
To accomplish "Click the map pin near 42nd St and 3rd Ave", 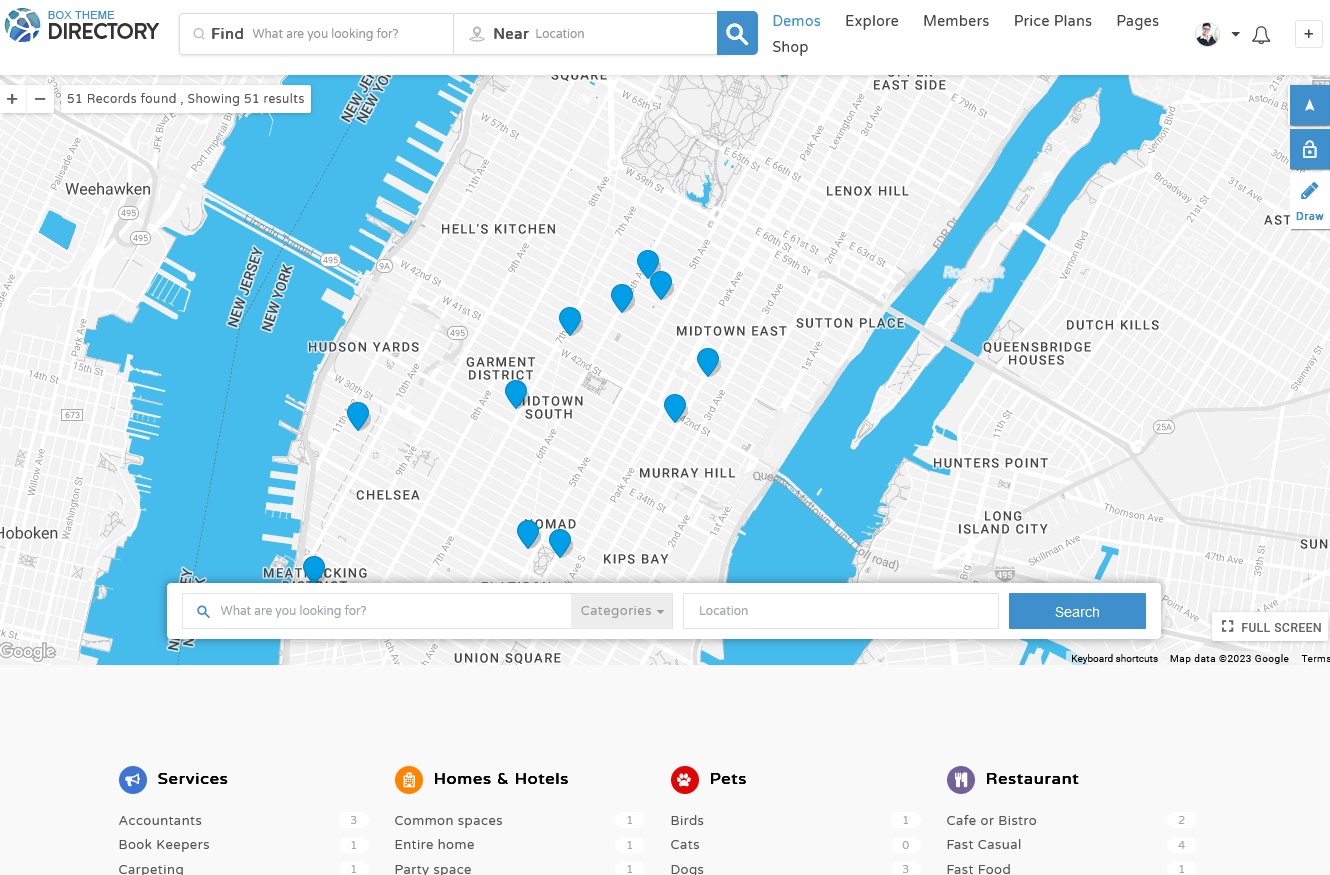I will pyautogui.click(x=675, y=408).
